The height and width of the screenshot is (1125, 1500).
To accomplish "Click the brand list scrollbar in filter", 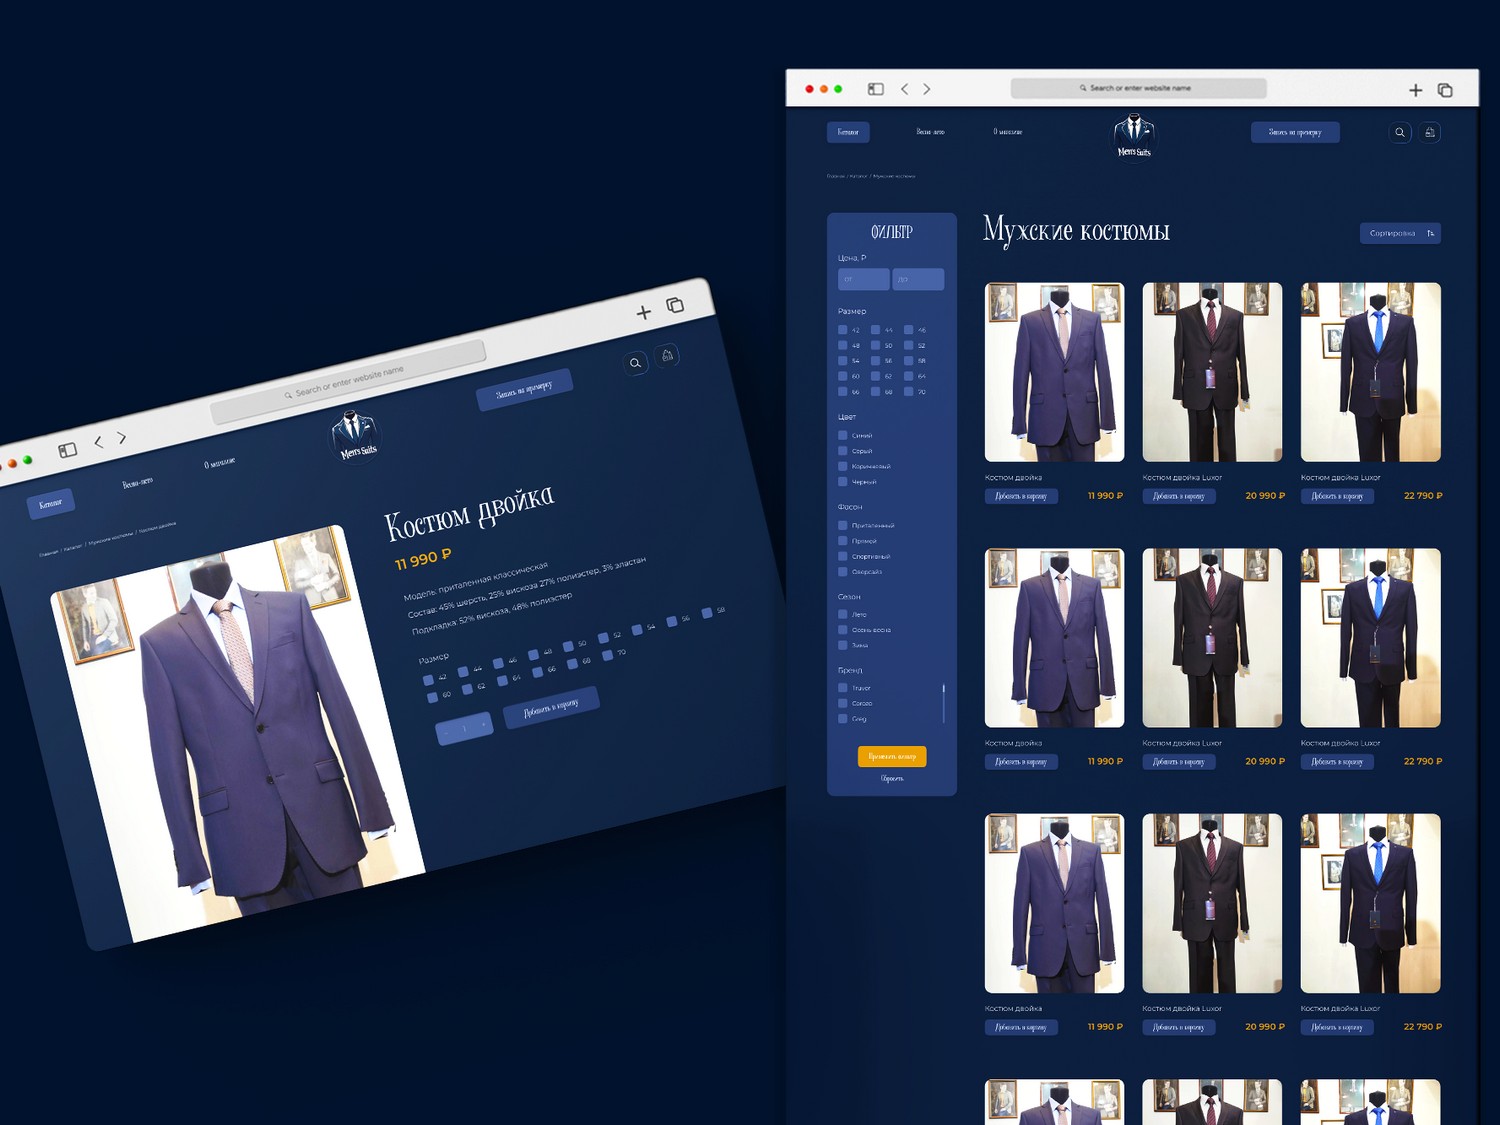I will pos(943,702).
